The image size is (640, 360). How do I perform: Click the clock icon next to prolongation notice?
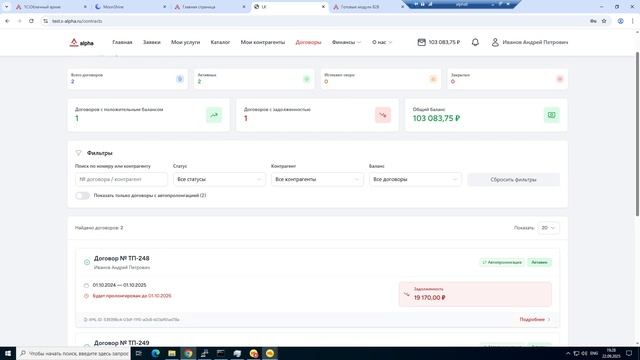[x=86, y=296]
